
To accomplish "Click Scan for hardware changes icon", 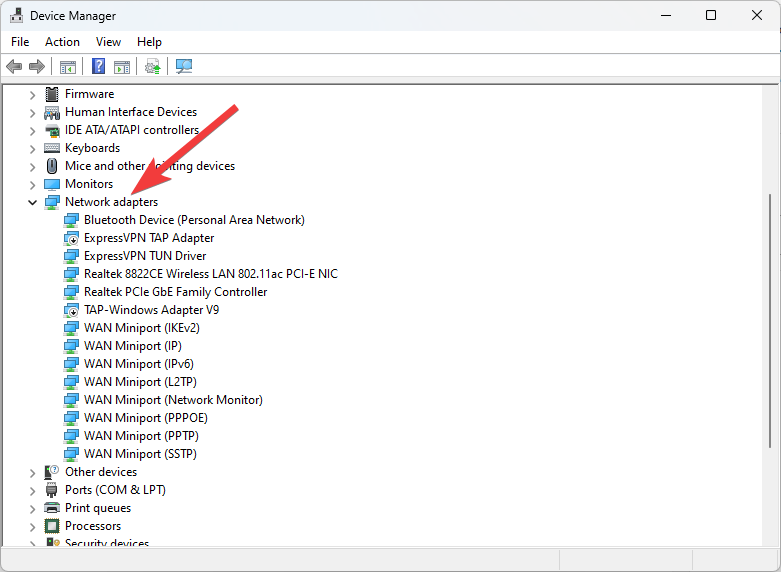I will (184, 67).
